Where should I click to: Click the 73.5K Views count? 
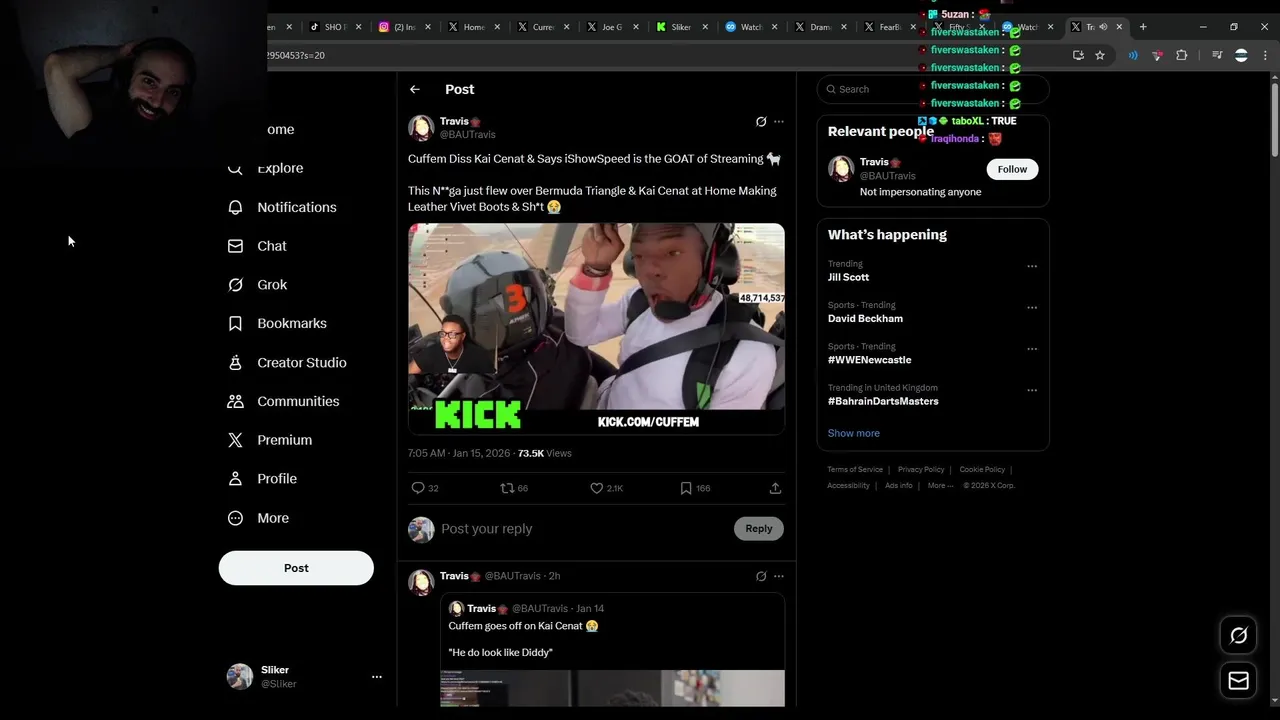(545, 453)
